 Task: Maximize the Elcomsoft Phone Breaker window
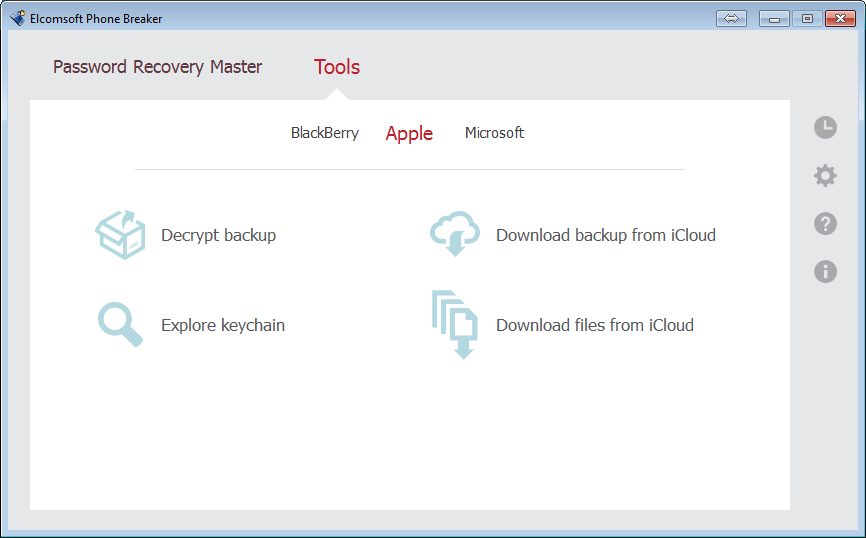click(x=807, y=19)
